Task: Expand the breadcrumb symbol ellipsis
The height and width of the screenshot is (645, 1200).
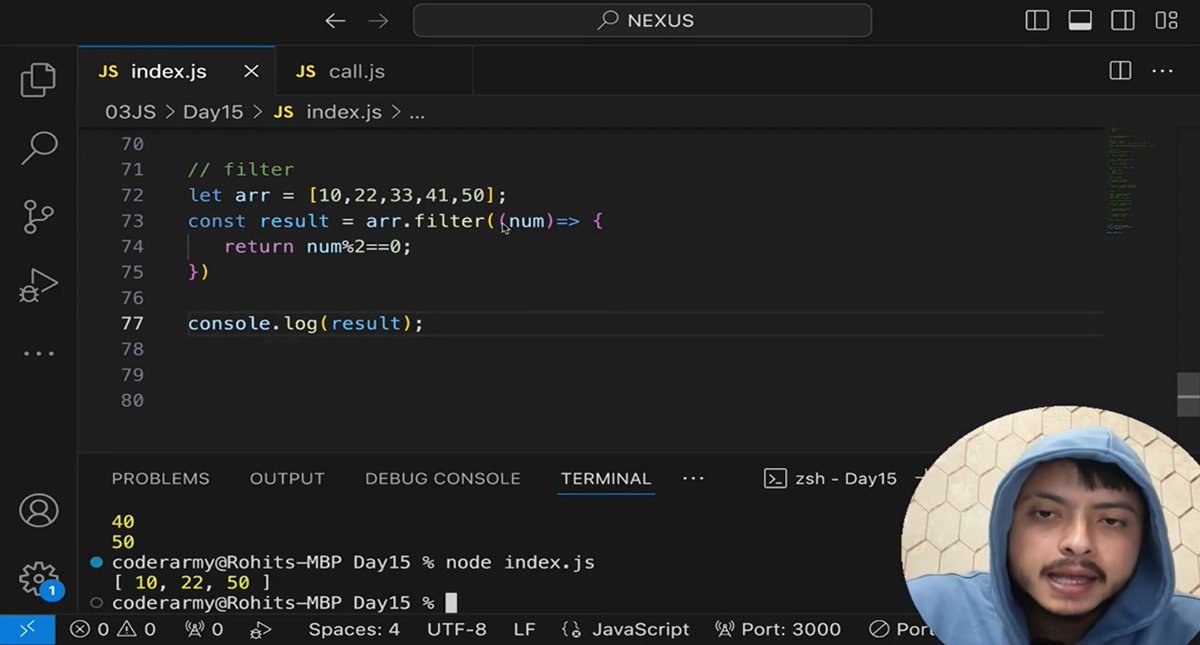Action: (x=417, y=112)
